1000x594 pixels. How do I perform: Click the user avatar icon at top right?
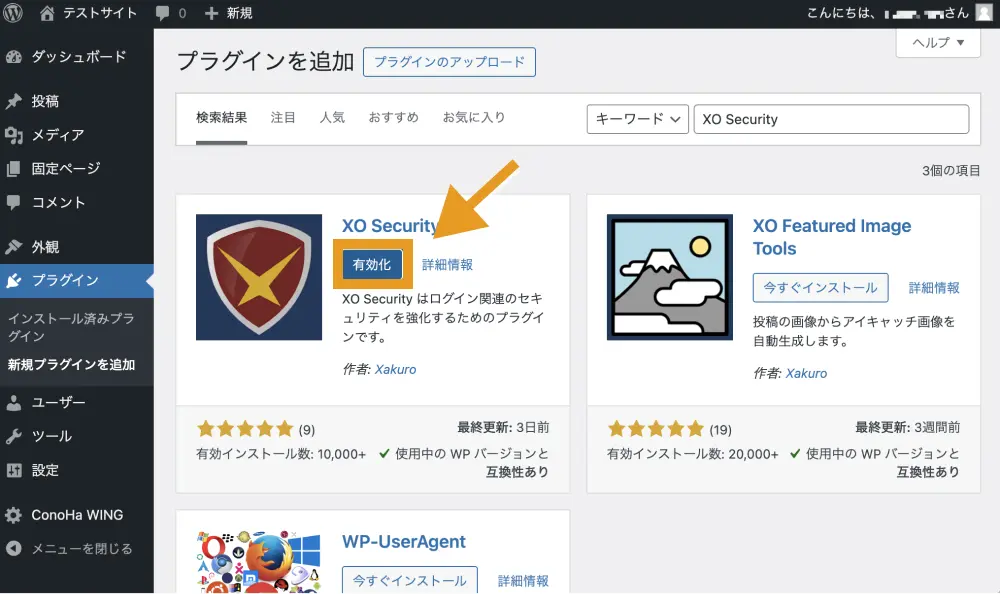pyautogui.click(x=985, y=13)
